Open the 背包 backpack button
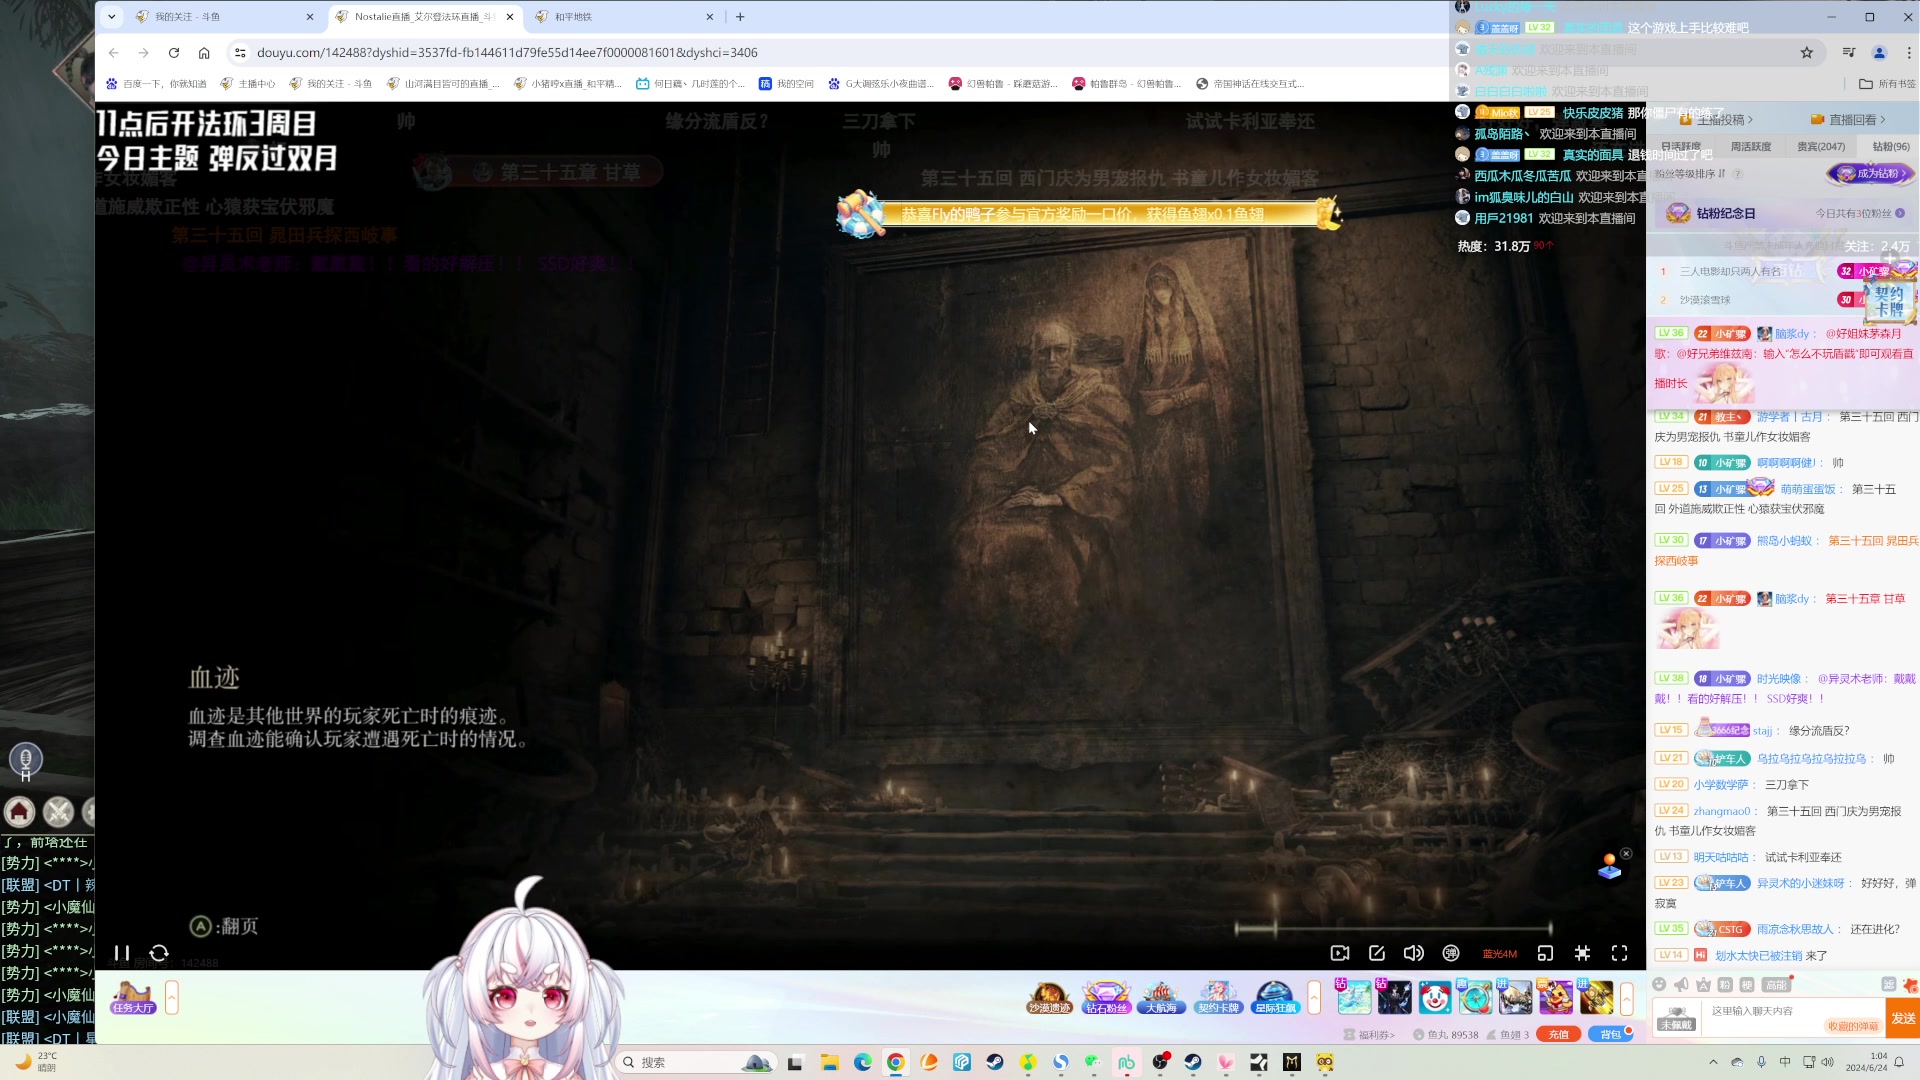This screenshot has height=1080, width=1920. (1610, 1034)
